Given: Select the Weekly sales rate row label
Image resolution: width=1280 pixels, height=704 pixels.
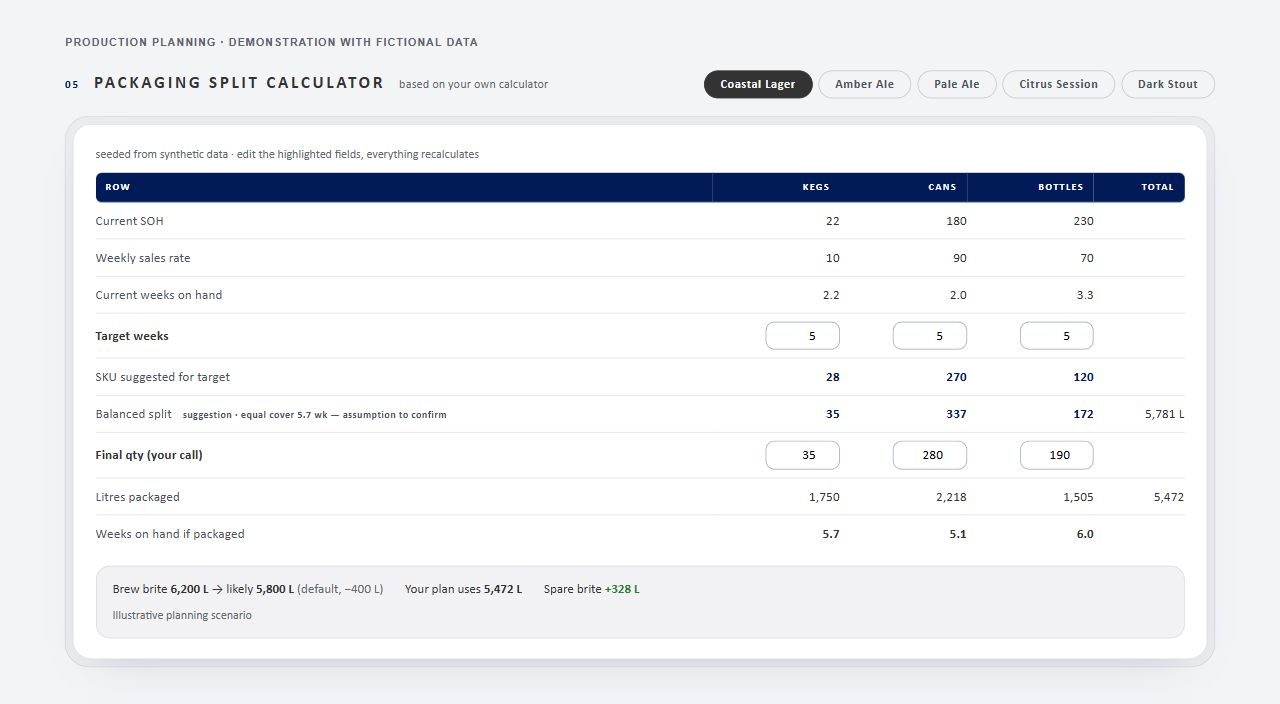Looking at the screenshot, I should pos(143,258).
